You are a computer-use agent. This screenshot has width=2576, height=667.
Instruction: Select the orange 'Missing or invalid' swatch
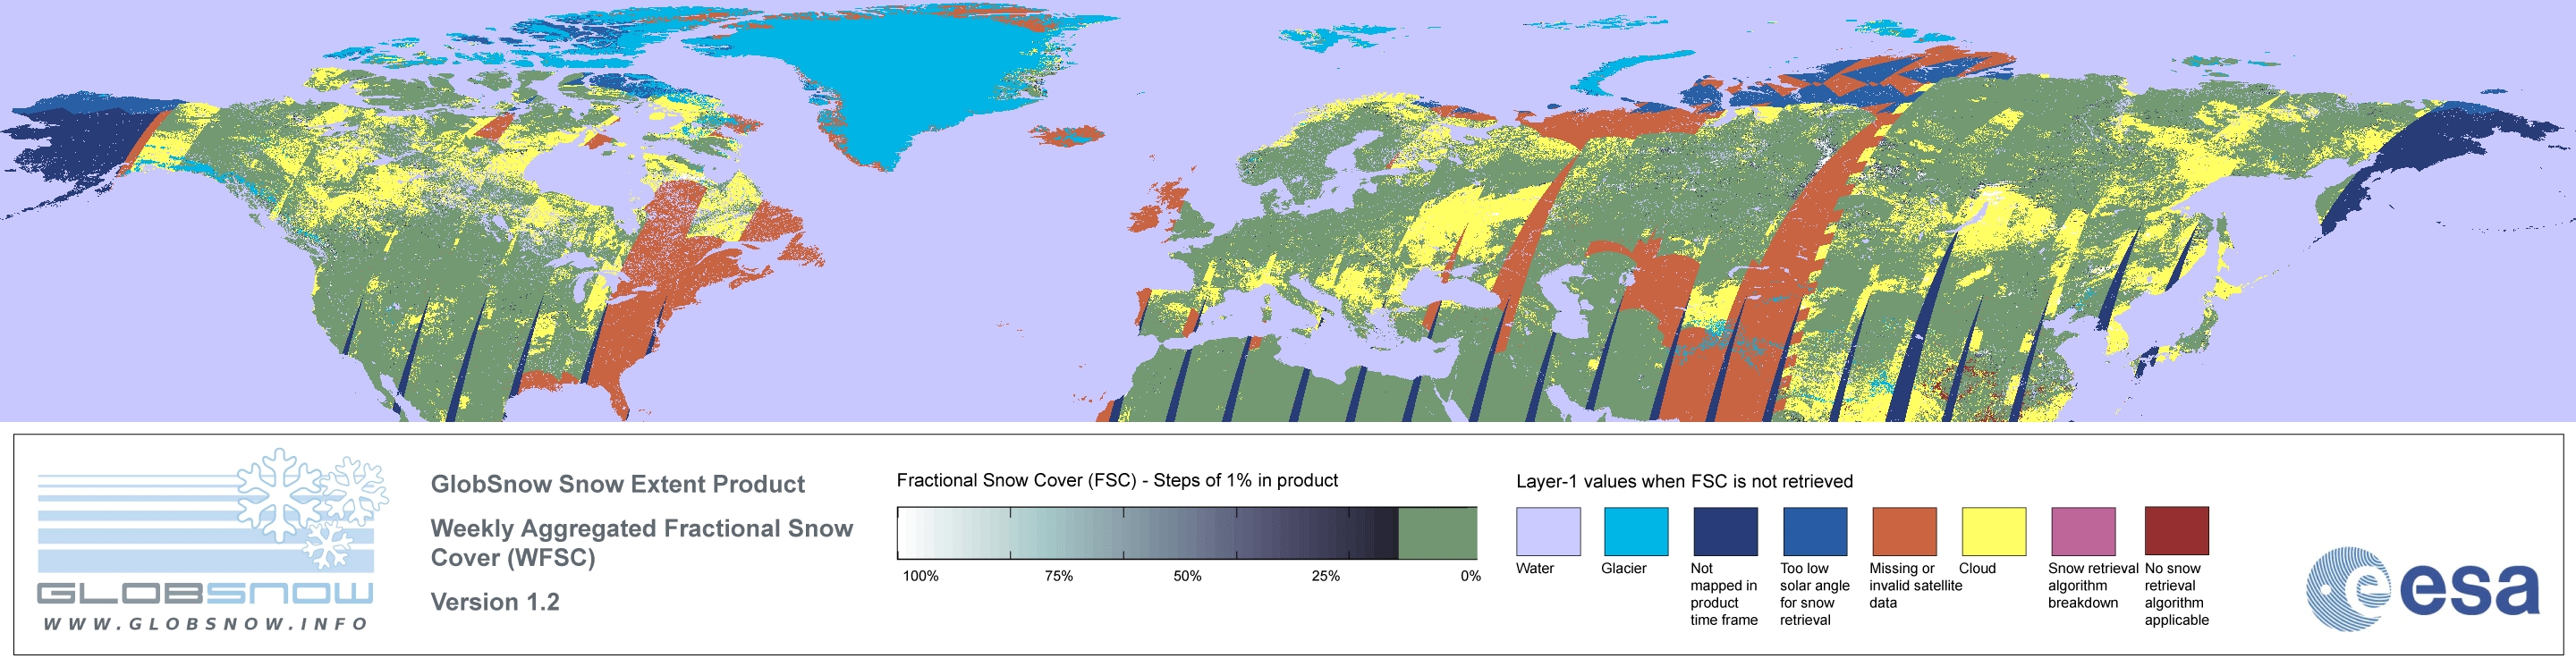coord(1904,531)
